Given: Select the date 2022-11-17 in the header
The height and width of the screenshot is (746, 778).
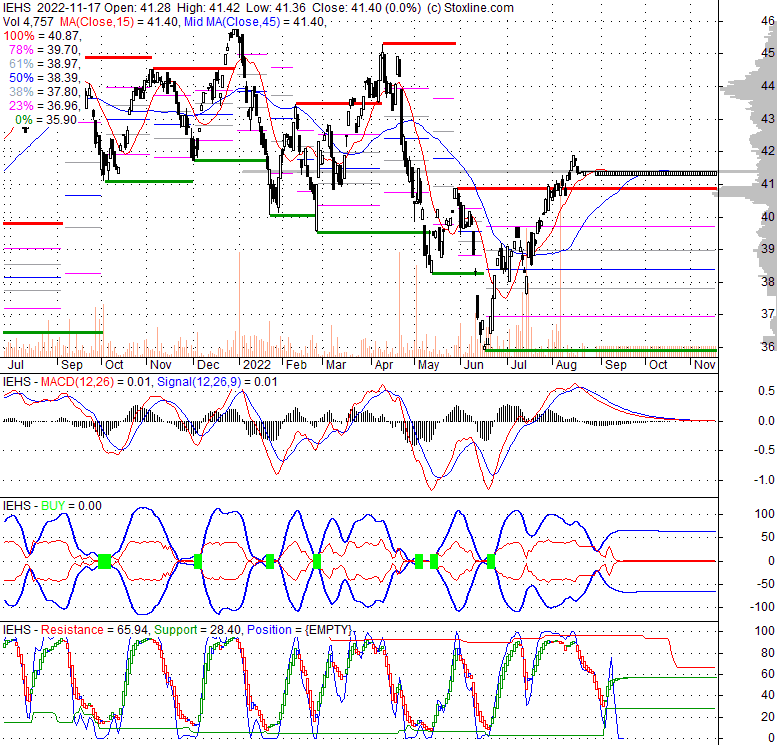Looking at the screenshot, I should pos(67,8).
